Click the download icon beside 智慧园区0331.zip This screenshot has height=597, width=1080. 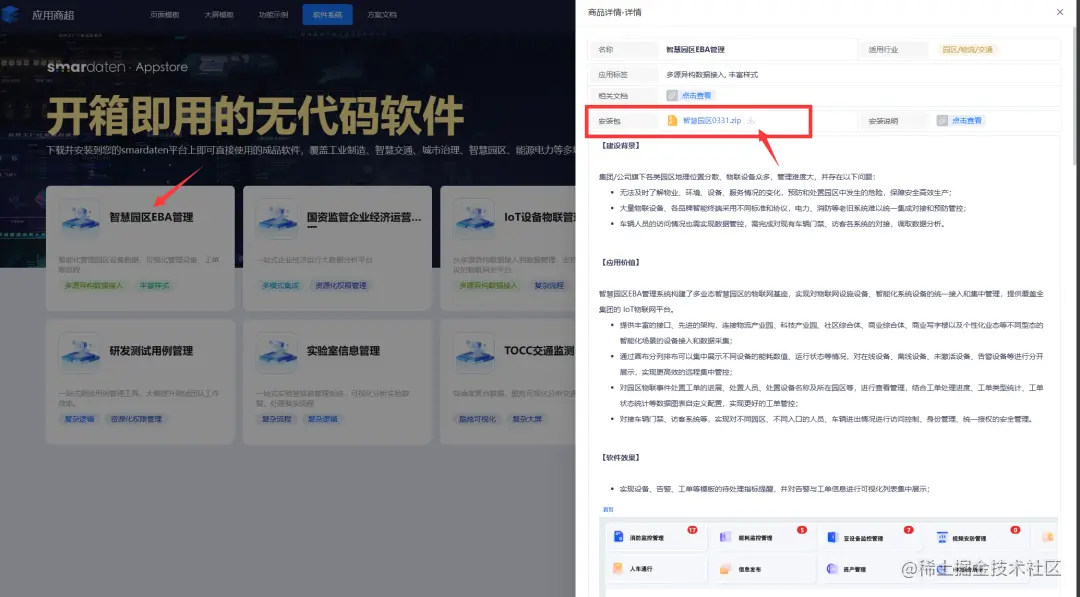coord(750,119)
